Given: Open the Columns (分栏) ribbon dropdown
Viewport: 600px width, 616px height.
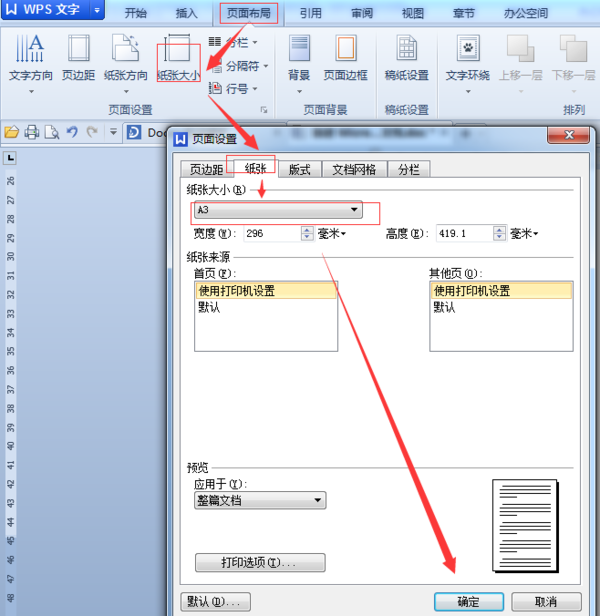Looking at the screenshot, I should [233, 42].
